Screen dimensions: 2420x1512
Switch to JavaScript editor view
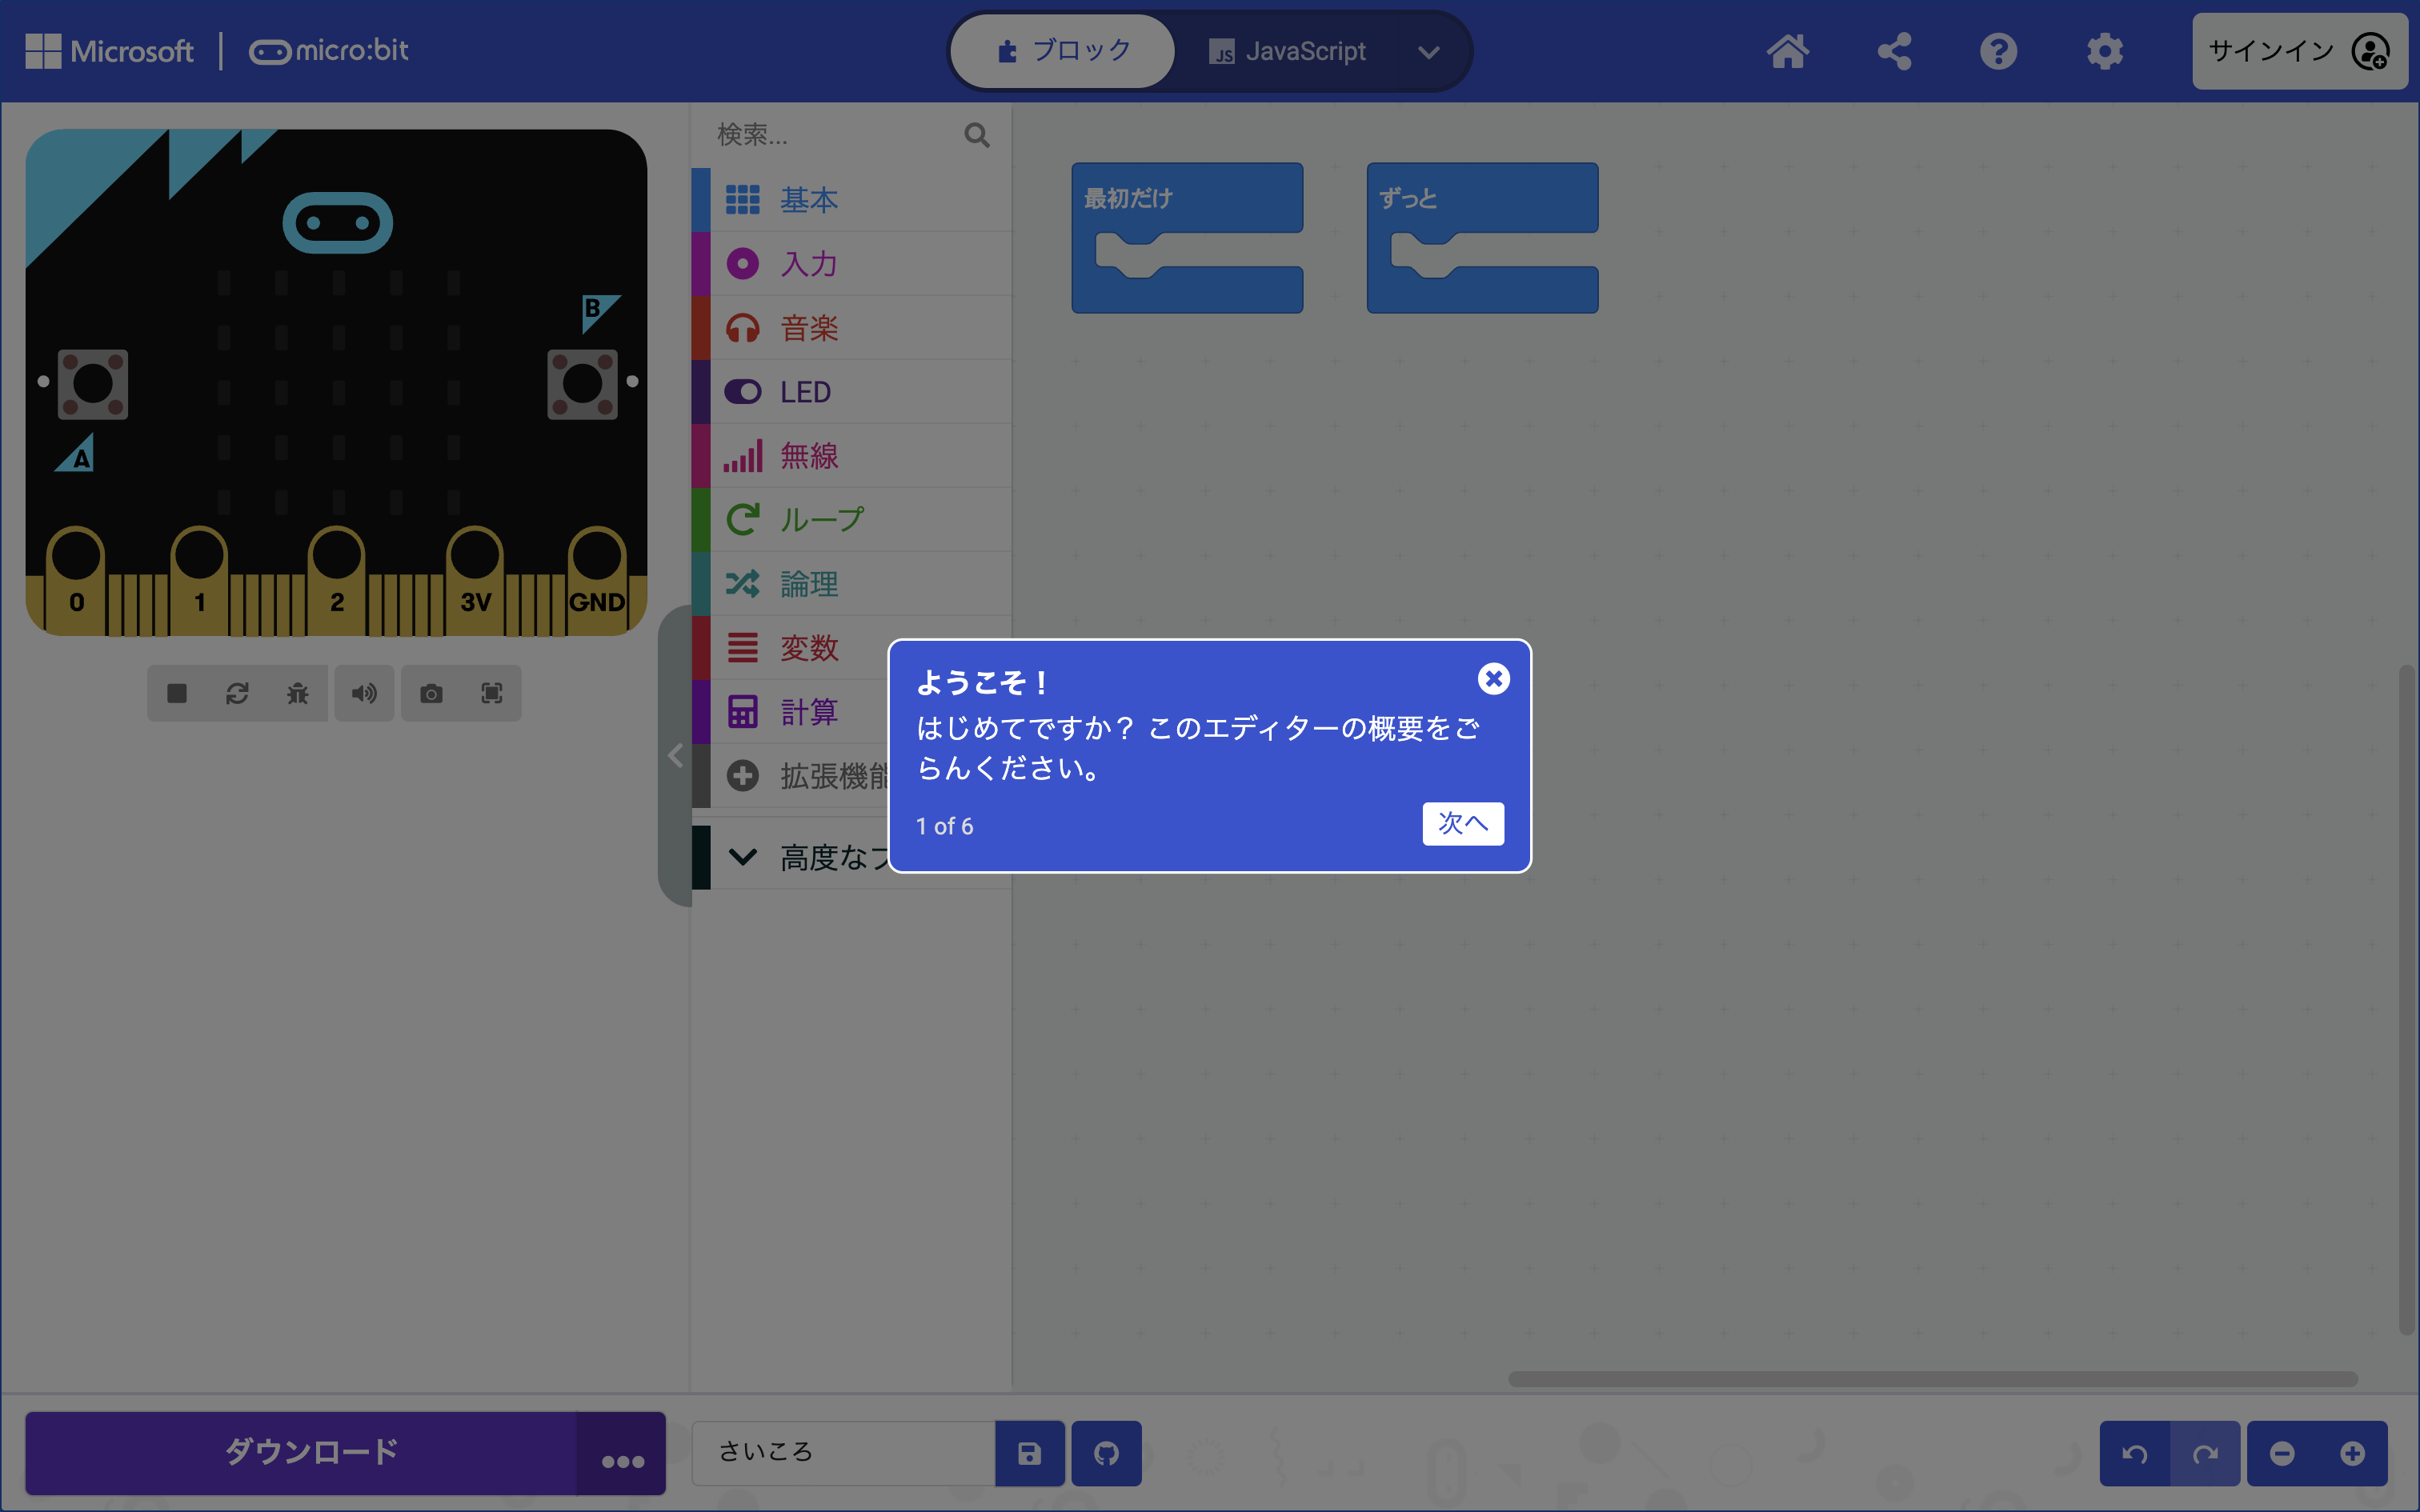pos(1287,51)
